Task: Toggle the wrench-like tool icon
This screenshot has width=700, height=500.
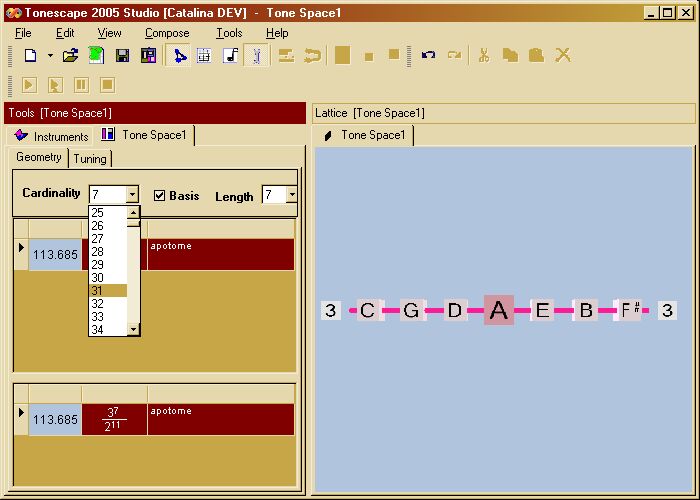Action: [256, 55]
